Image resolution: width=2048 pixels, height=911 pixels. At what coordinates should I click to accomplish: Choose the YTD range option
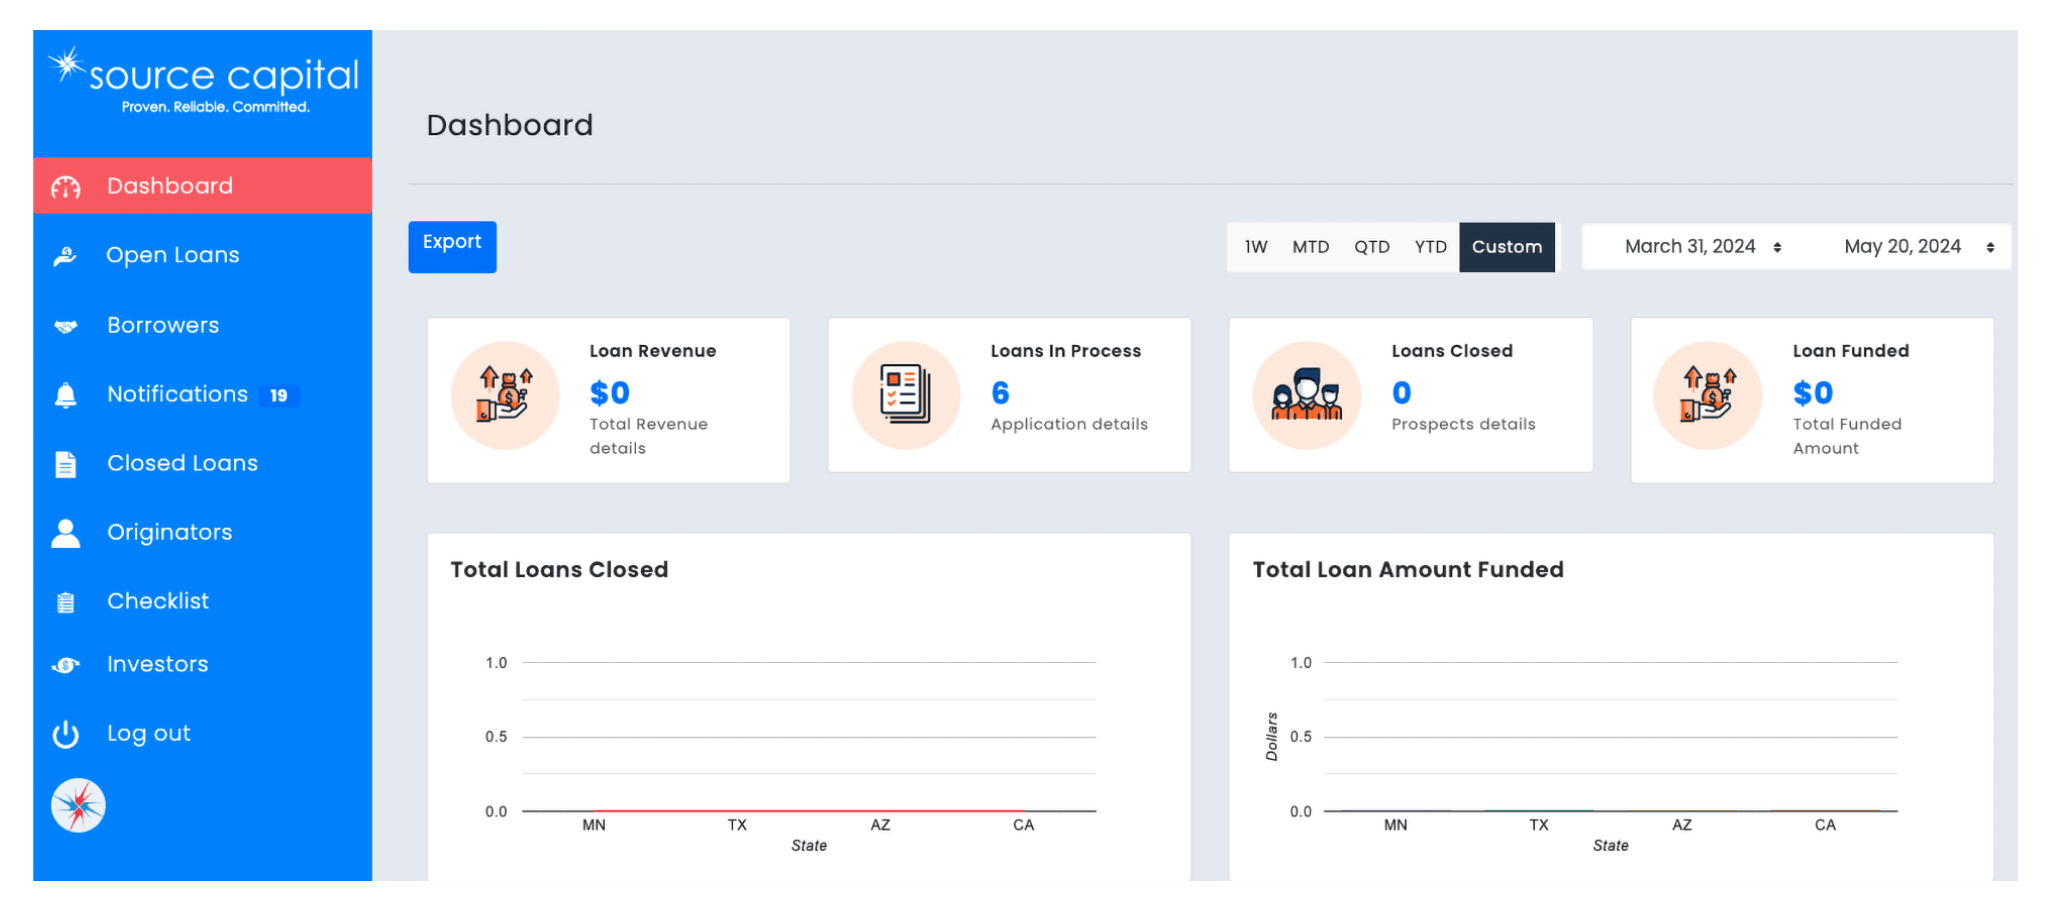click(x=1430, y=247)
